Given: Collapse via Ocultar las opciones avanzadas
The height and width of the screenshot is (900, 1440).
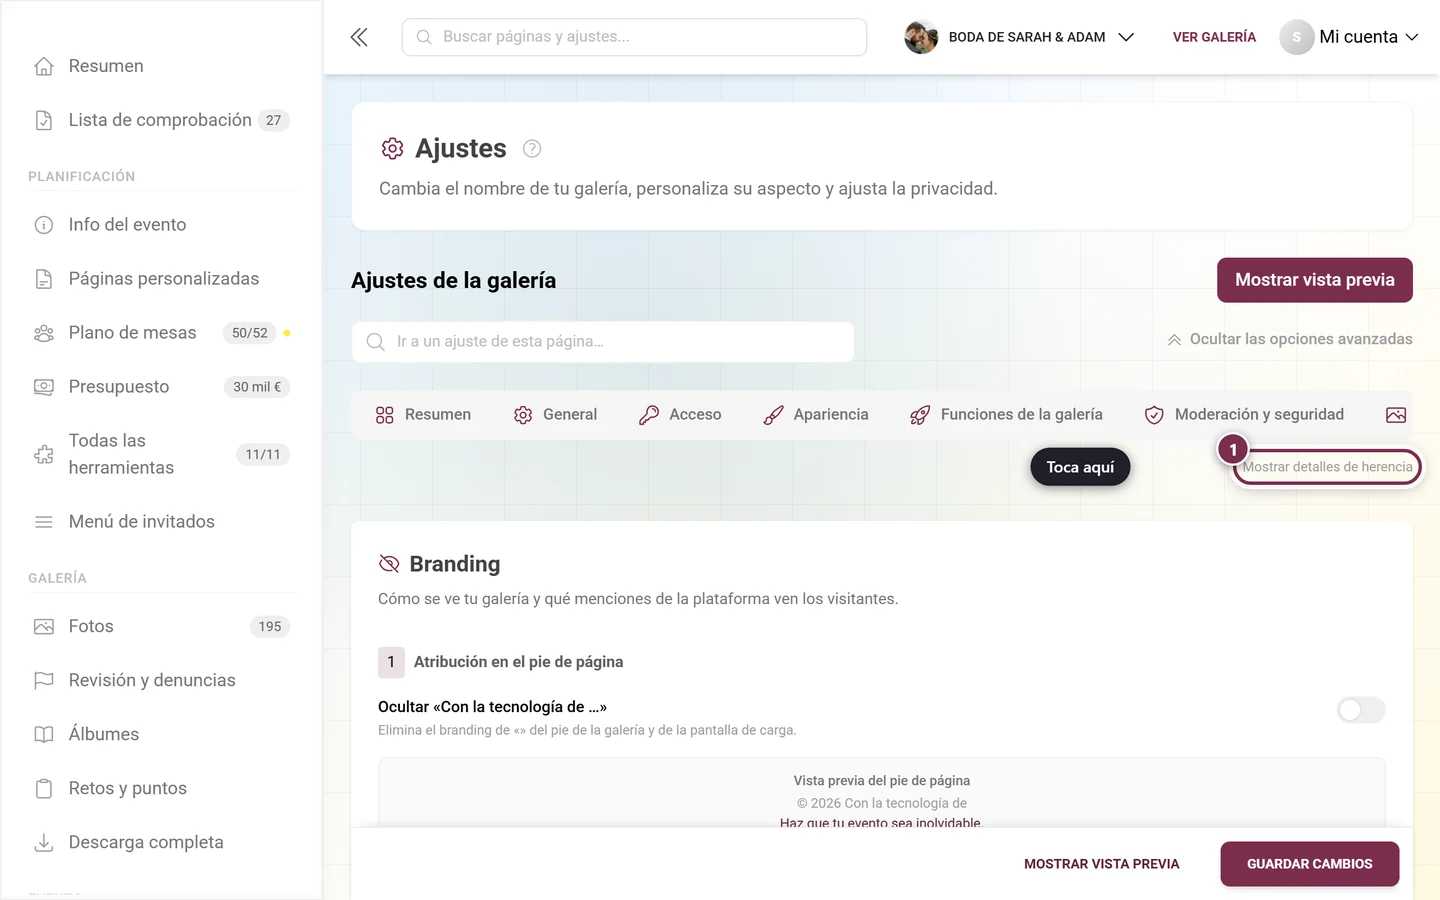Looking at the screenshot, I should [x=1290, y=339].
